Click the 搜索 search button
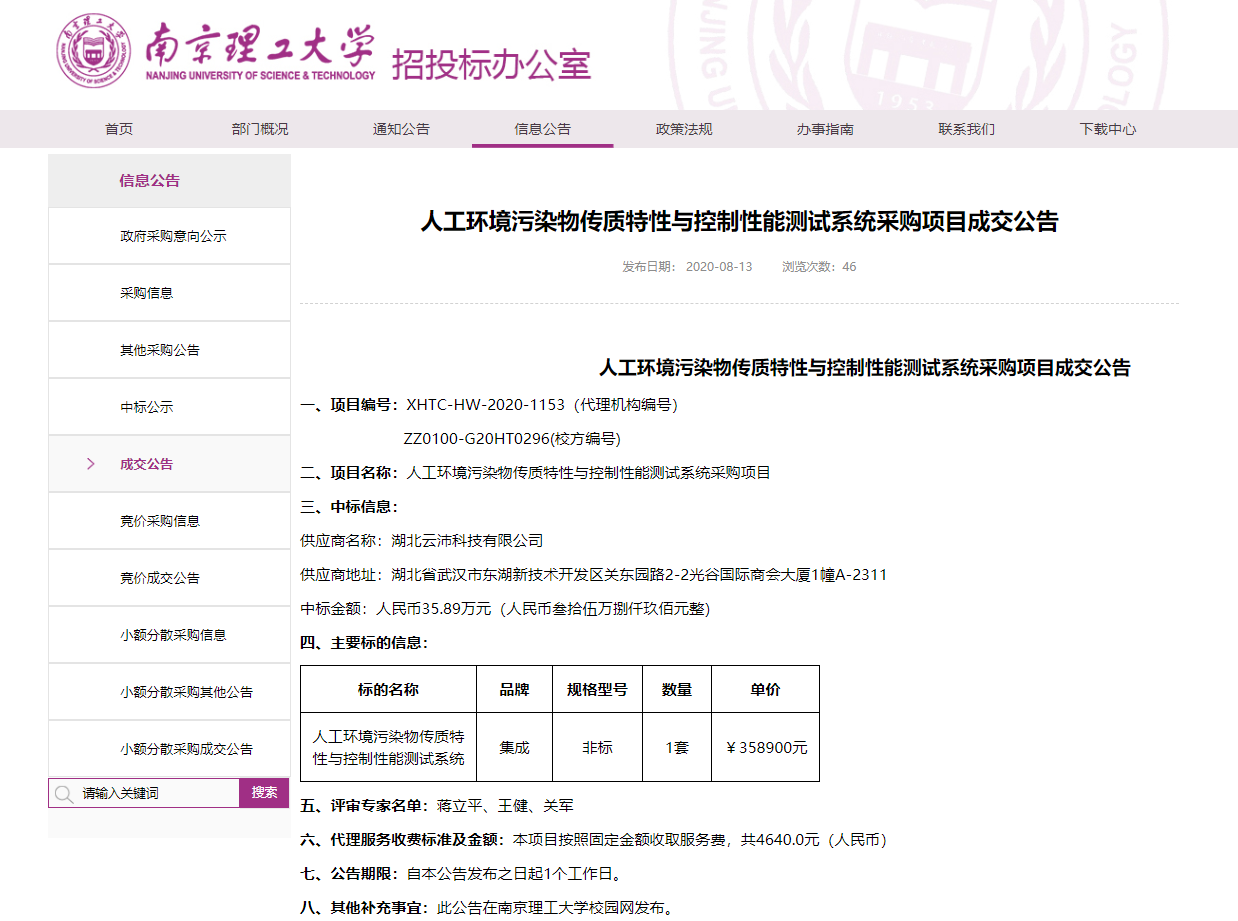The height and width of the screenshot is (921, 1238). 264,793
